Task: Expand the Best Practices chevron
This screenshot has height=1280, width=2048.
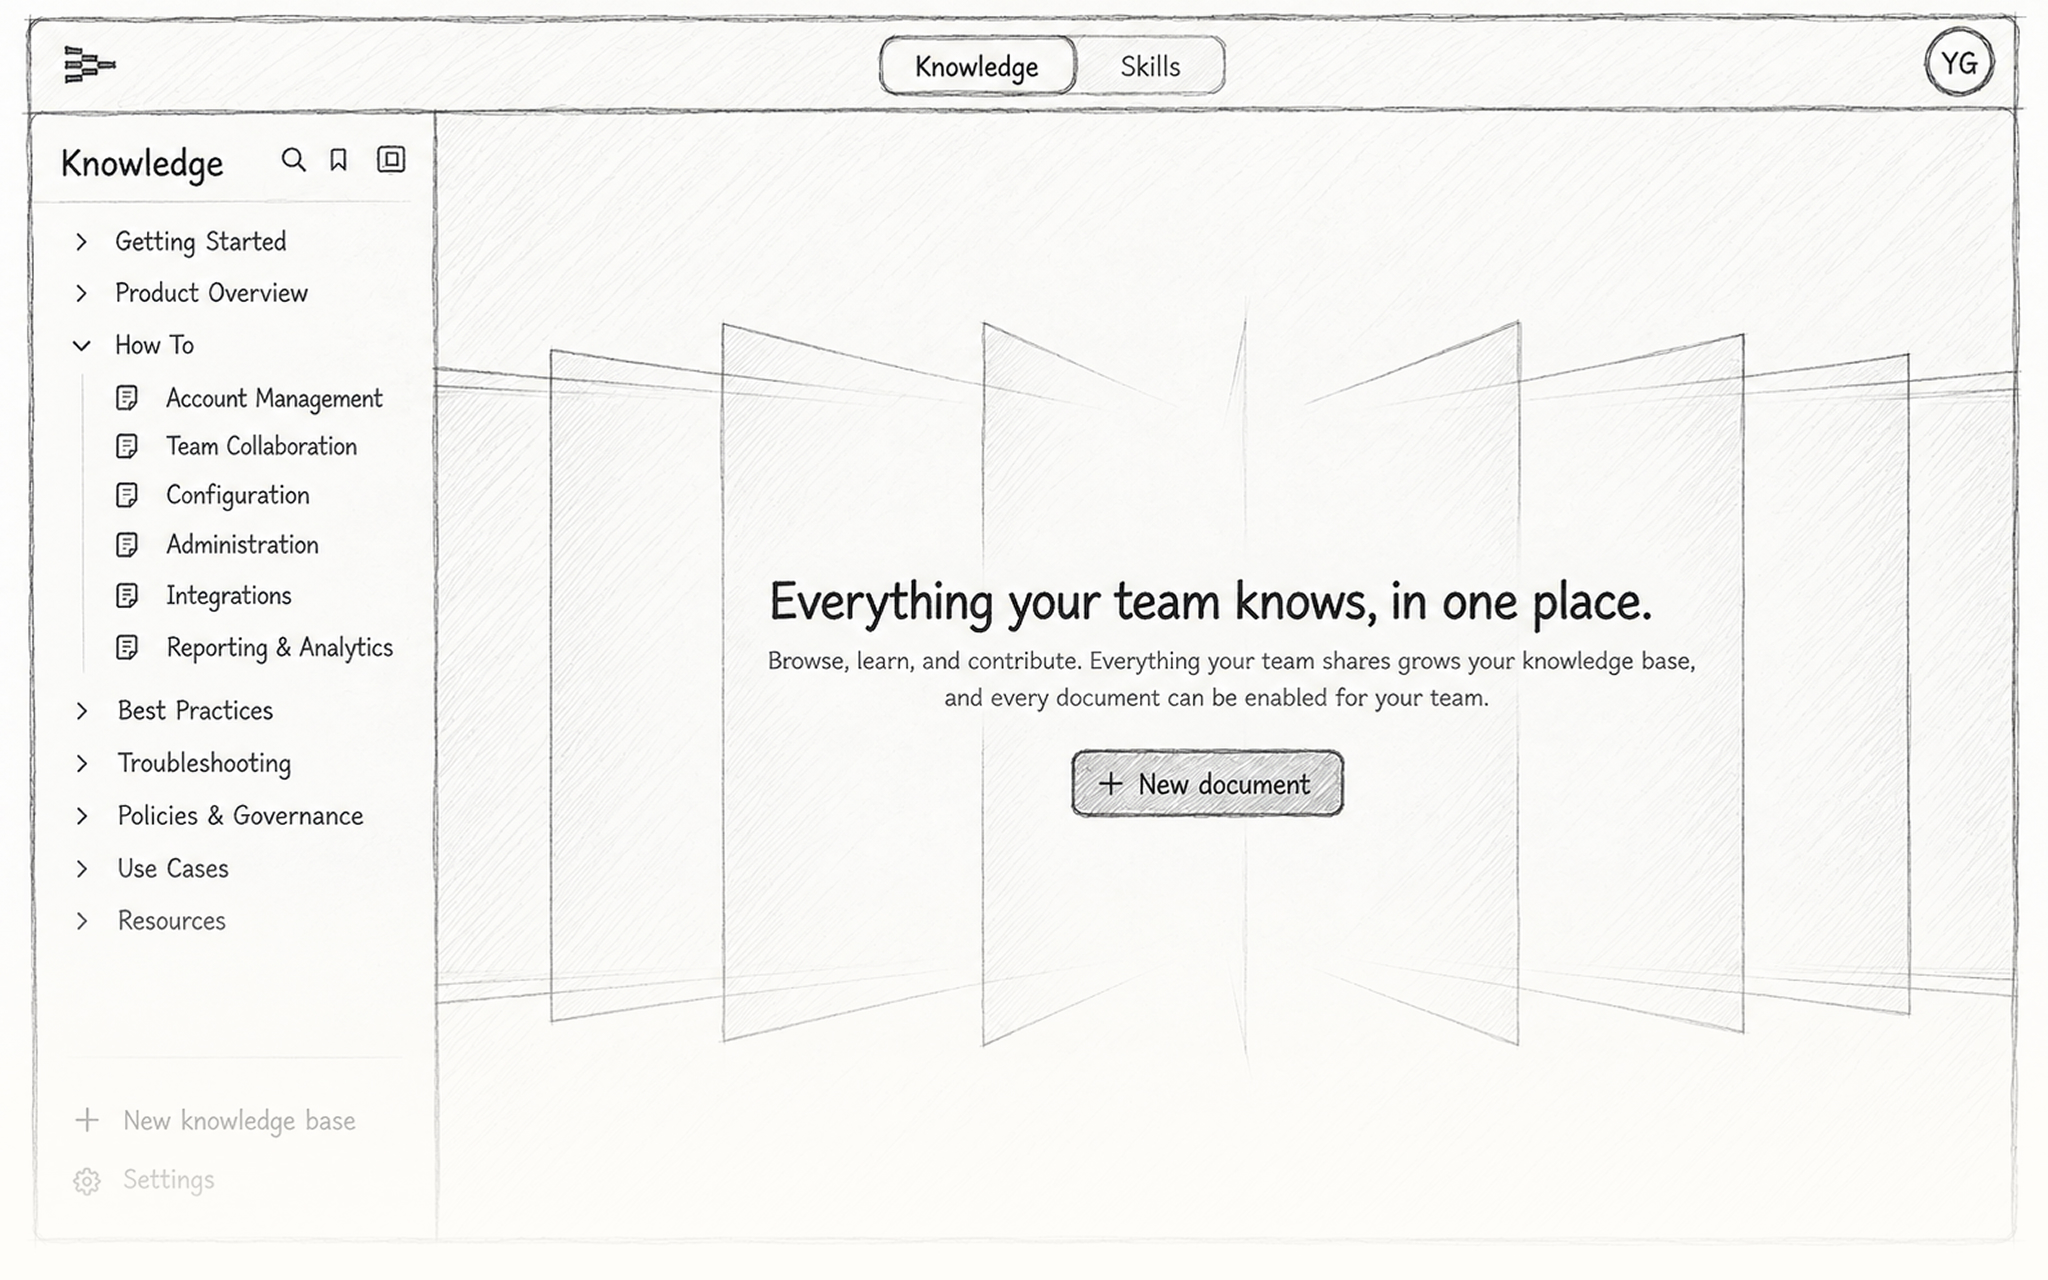Action: pyautogui.click(x=82, y=711)
